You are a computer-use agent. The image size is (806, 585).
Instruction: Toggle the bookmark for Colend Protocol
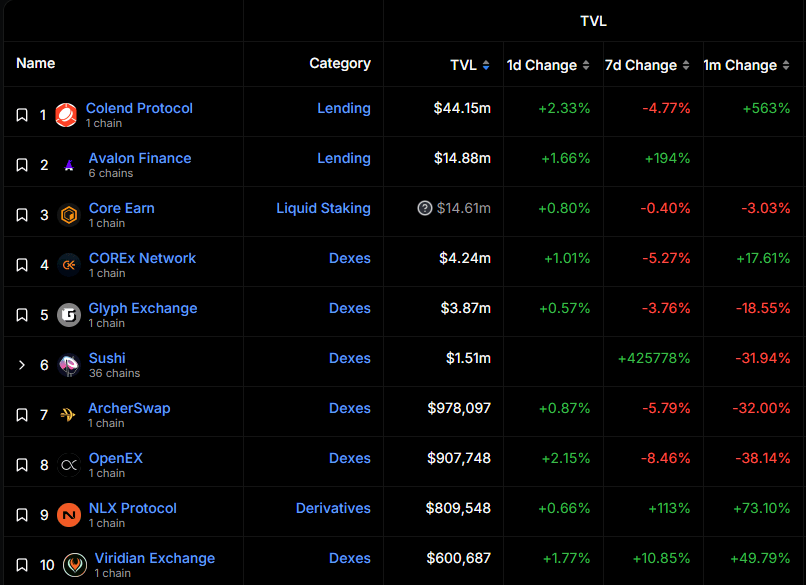point(21,114)
